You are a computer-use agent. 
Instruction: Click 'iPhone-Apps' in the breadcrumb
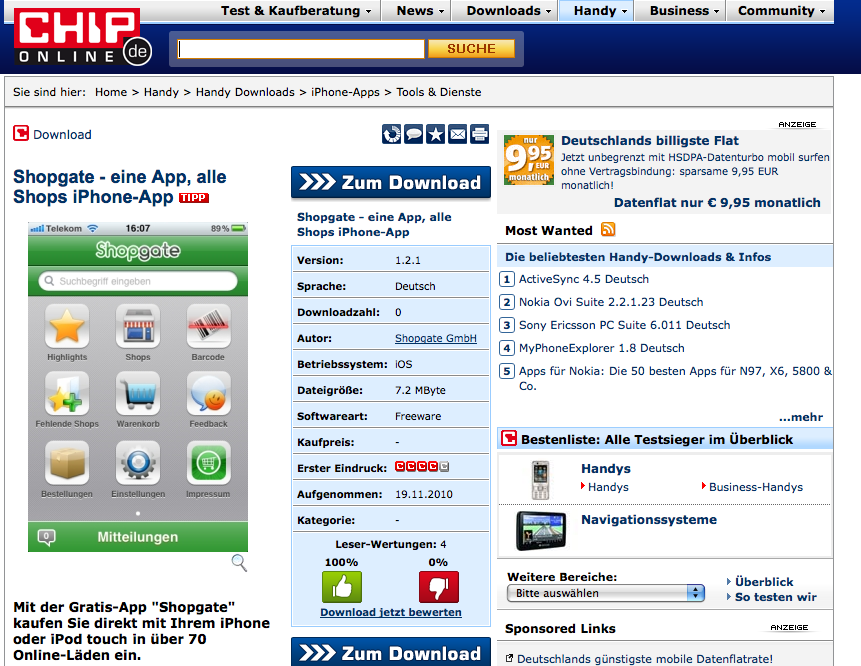click(x=345, y=92)
